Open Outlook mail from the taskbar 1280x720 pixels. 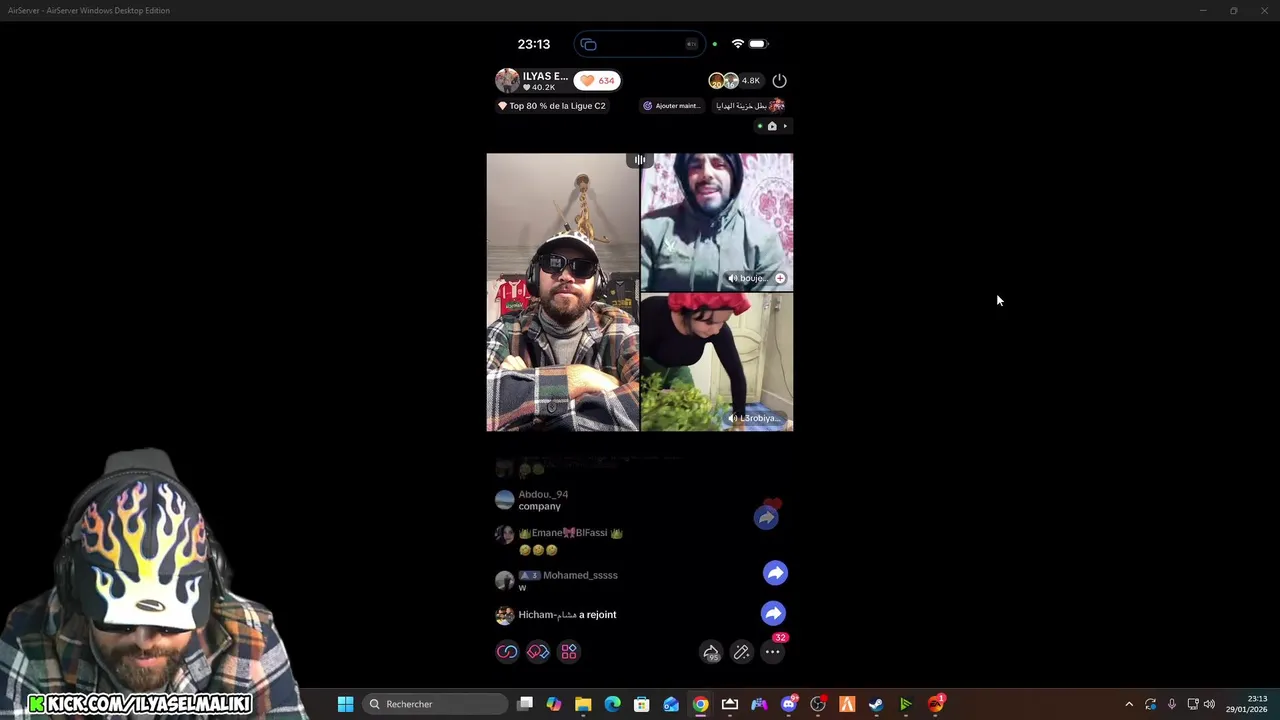click(x=671, y=704)
